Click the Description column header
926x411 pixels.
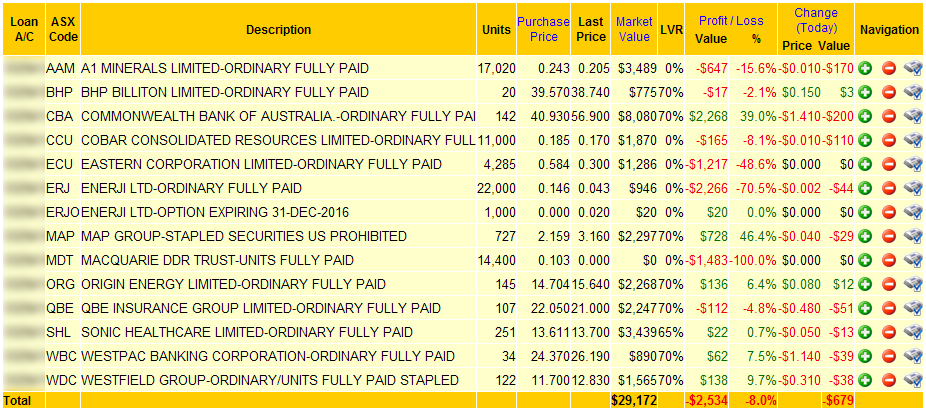[x=279, y=29]
